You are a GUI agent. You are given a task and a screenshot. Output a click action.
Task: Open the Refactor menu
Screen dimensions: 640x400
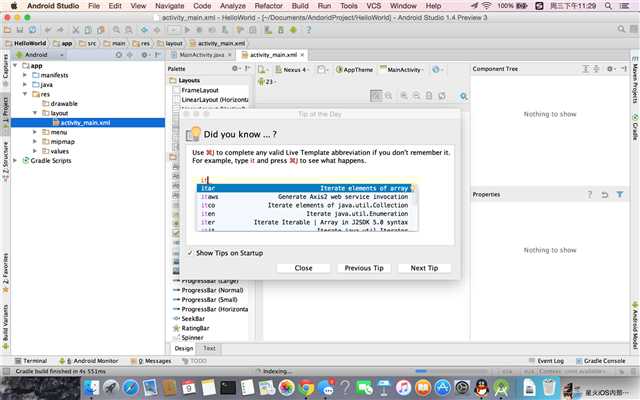click(268, 6)
